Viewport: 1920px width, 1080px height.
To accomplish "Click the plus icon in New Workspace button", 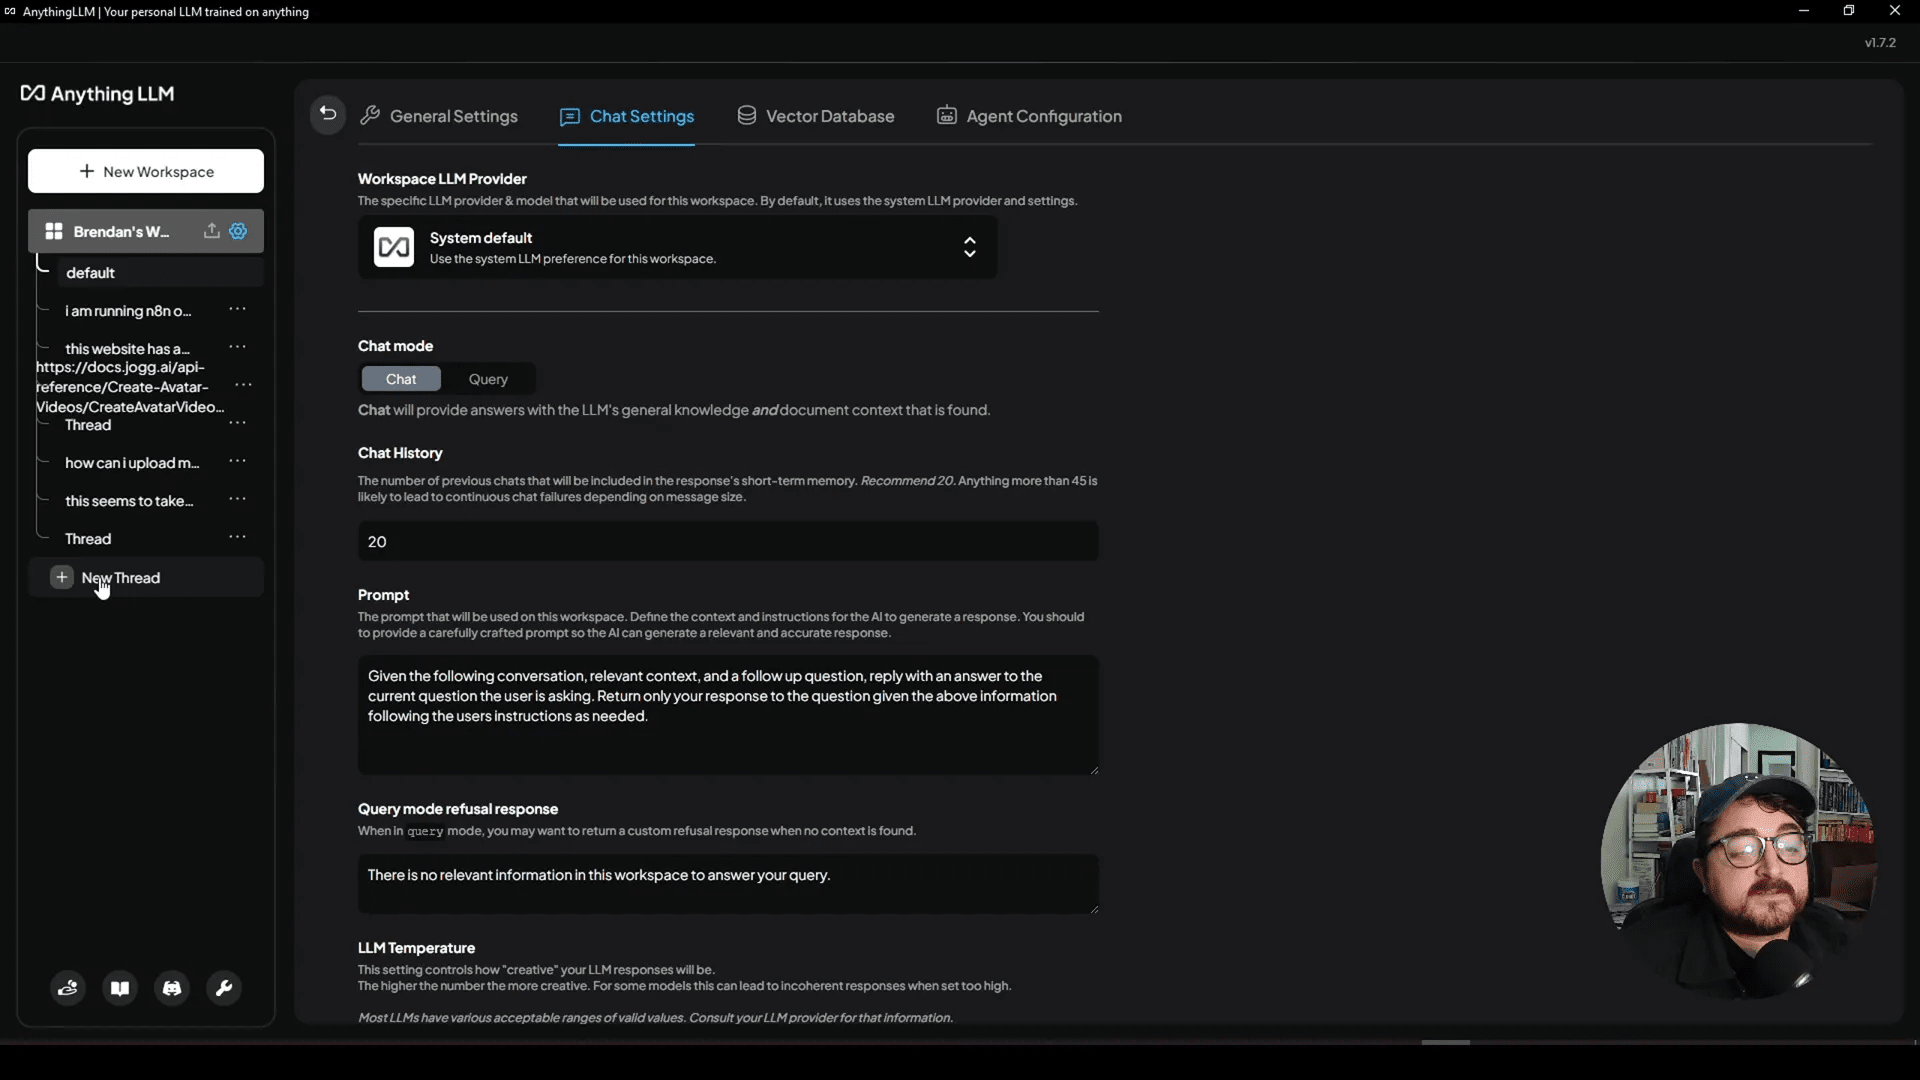I will 87,171.
